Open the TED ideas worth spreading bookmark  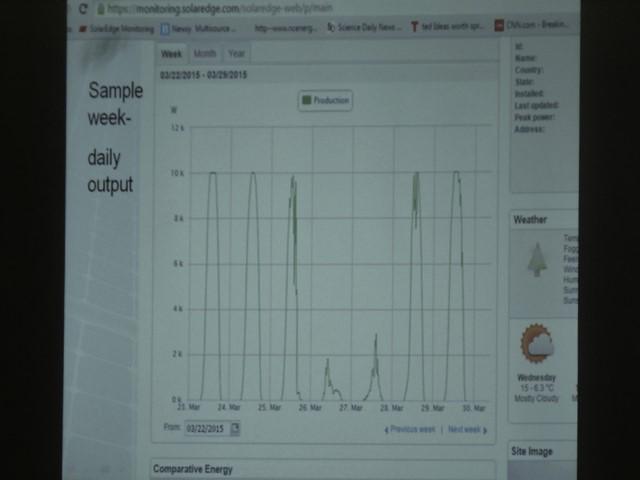(x=451, y=28)
